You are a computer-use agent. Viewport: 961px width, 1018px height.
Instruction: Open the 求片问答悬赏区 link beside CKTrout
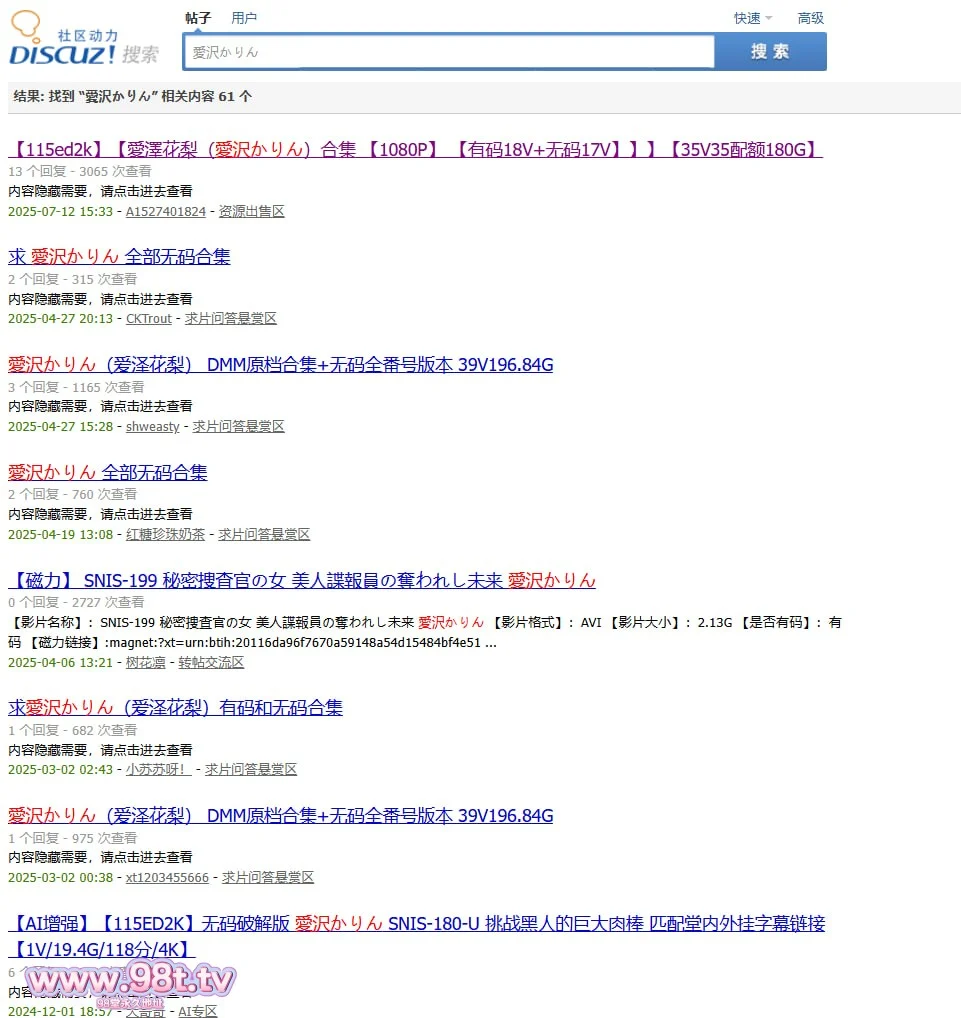[230, 319]
